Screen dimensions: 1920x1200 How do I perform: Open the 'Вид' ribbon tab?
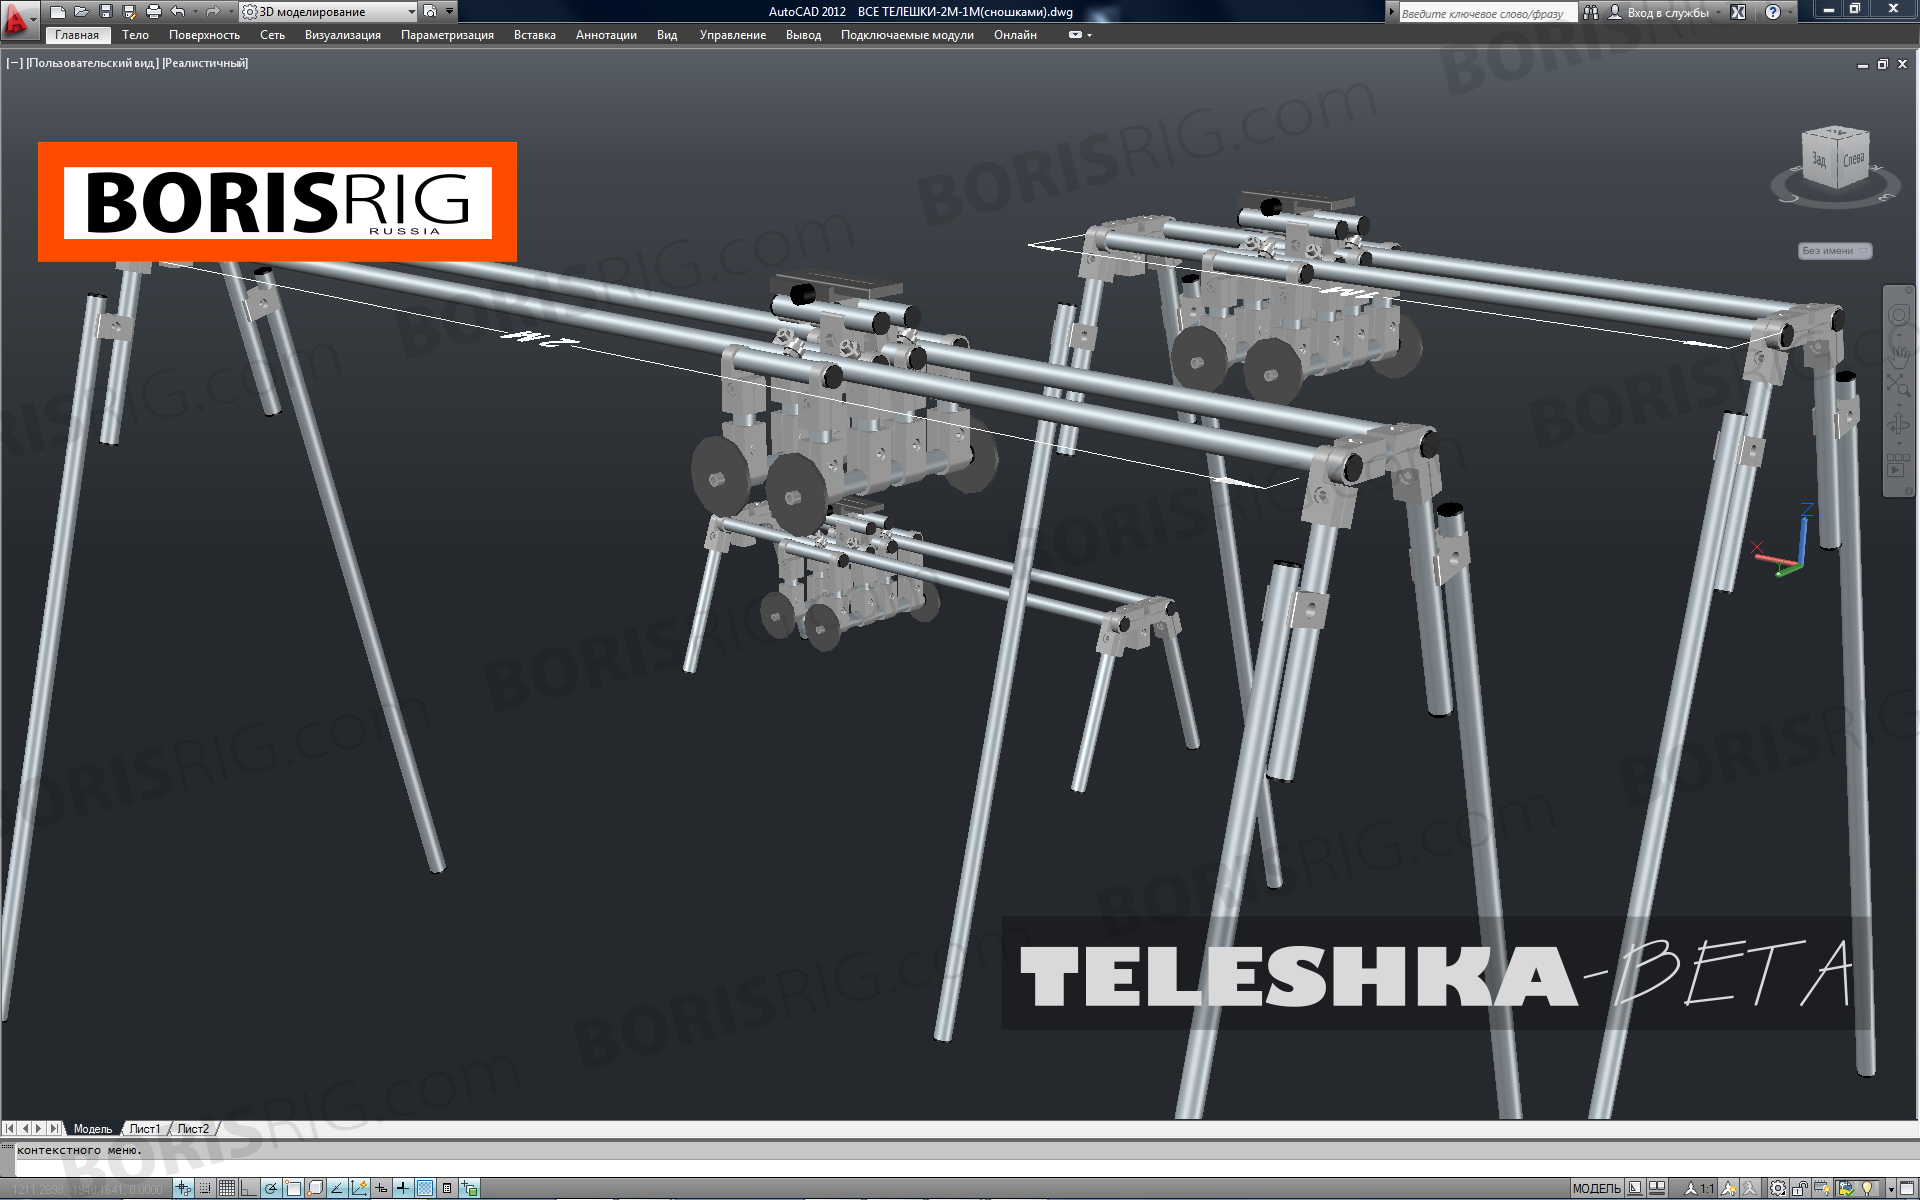click(667, 35)
